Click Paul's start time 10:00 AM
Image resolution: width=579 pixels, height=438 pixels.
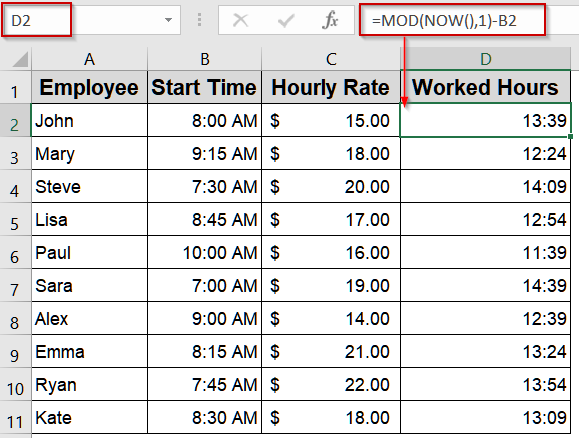[x=204, y=252]
